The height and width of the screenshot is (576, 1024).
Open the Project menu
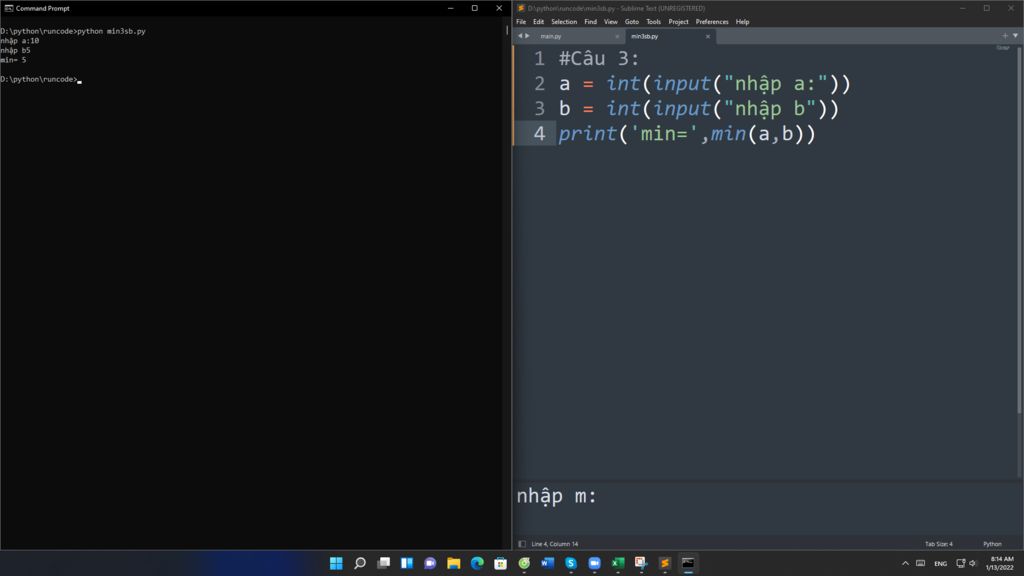(678, 22)
